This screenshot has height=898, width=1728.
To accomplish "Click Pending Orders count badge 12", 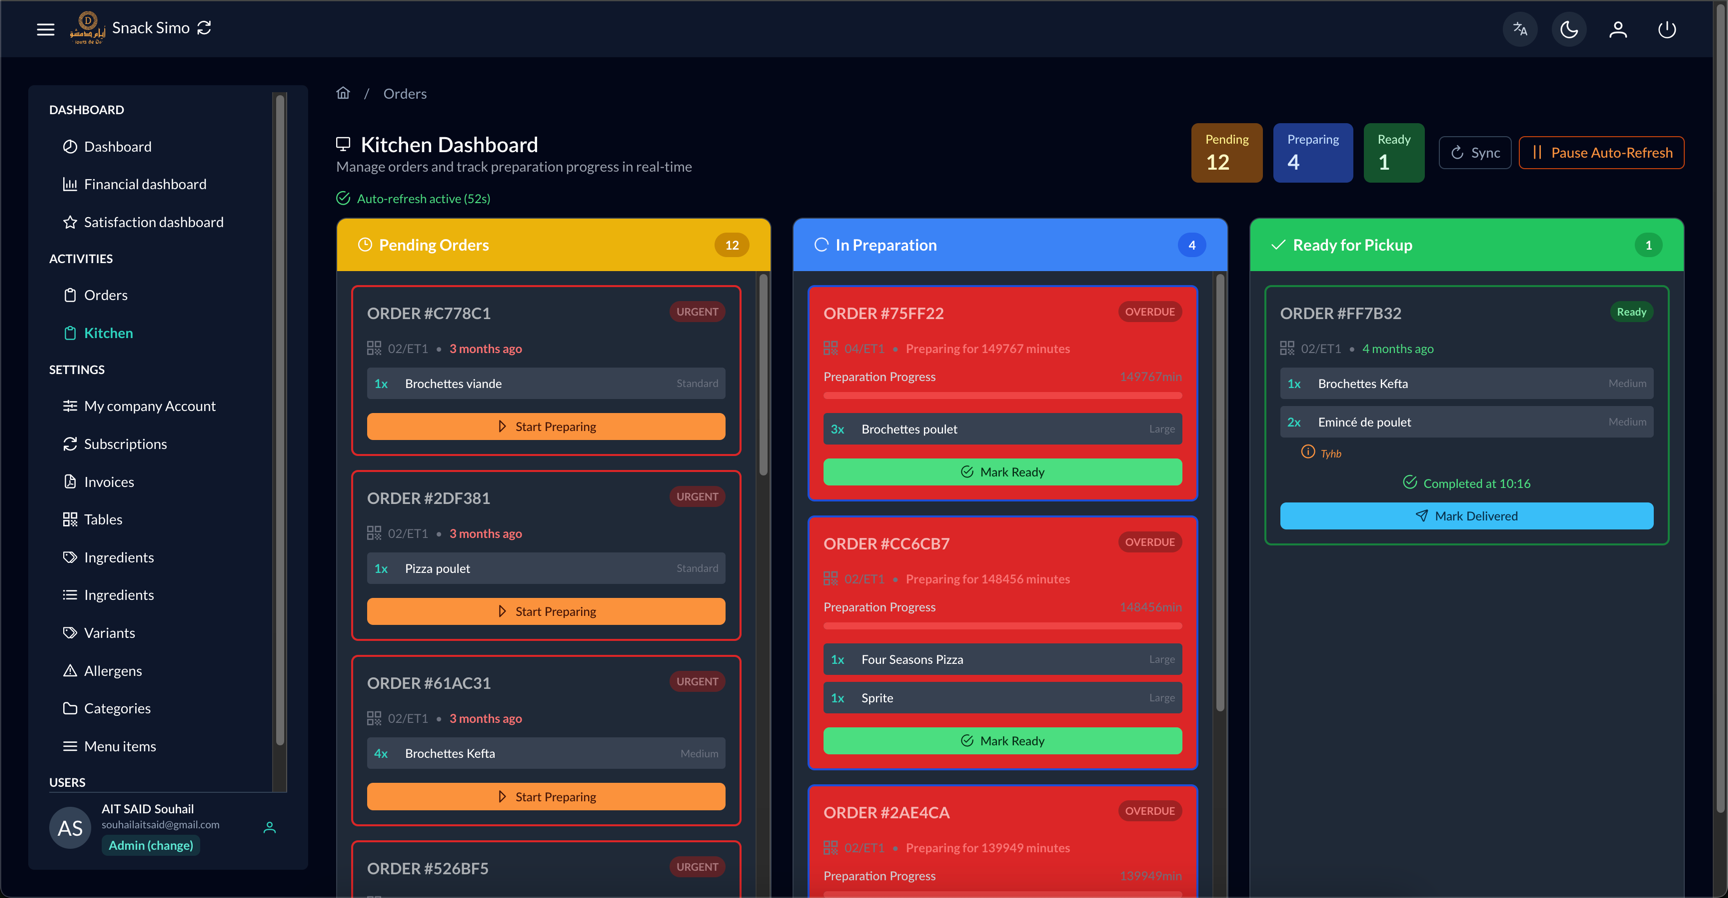I will (732, 245).
